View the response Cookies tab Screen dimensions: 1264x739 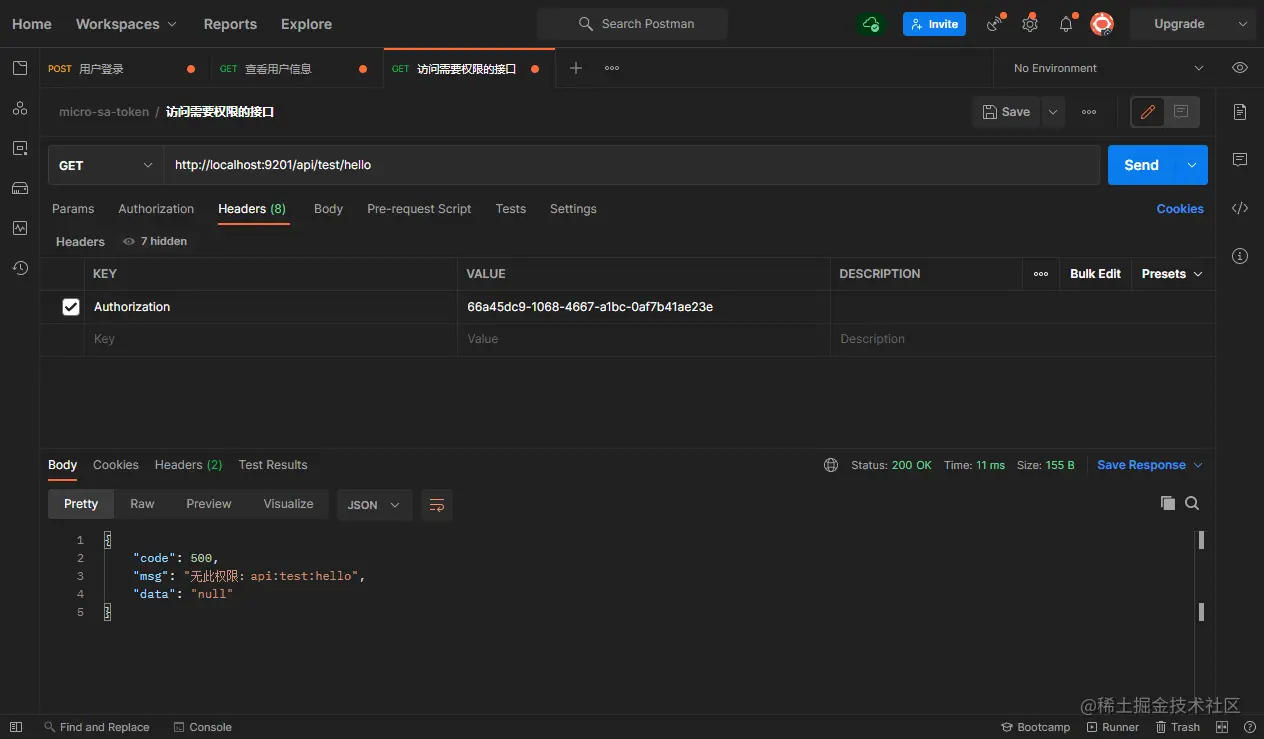(x=116, y=465)
